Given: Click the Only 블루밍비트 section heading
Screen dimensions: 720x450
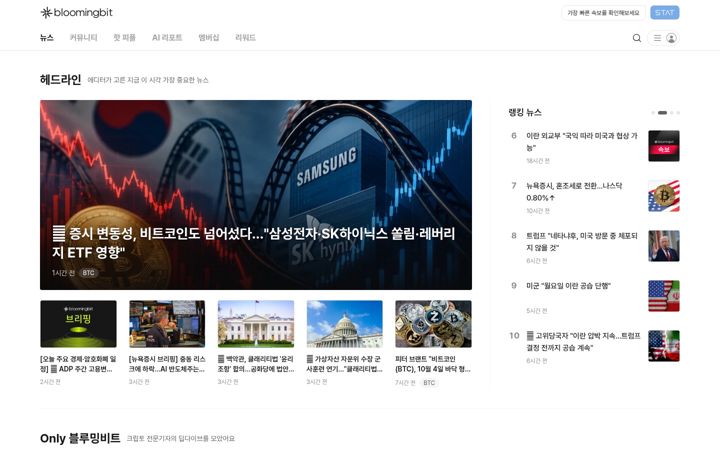Looking at the screenshot, I should [80, 438].
